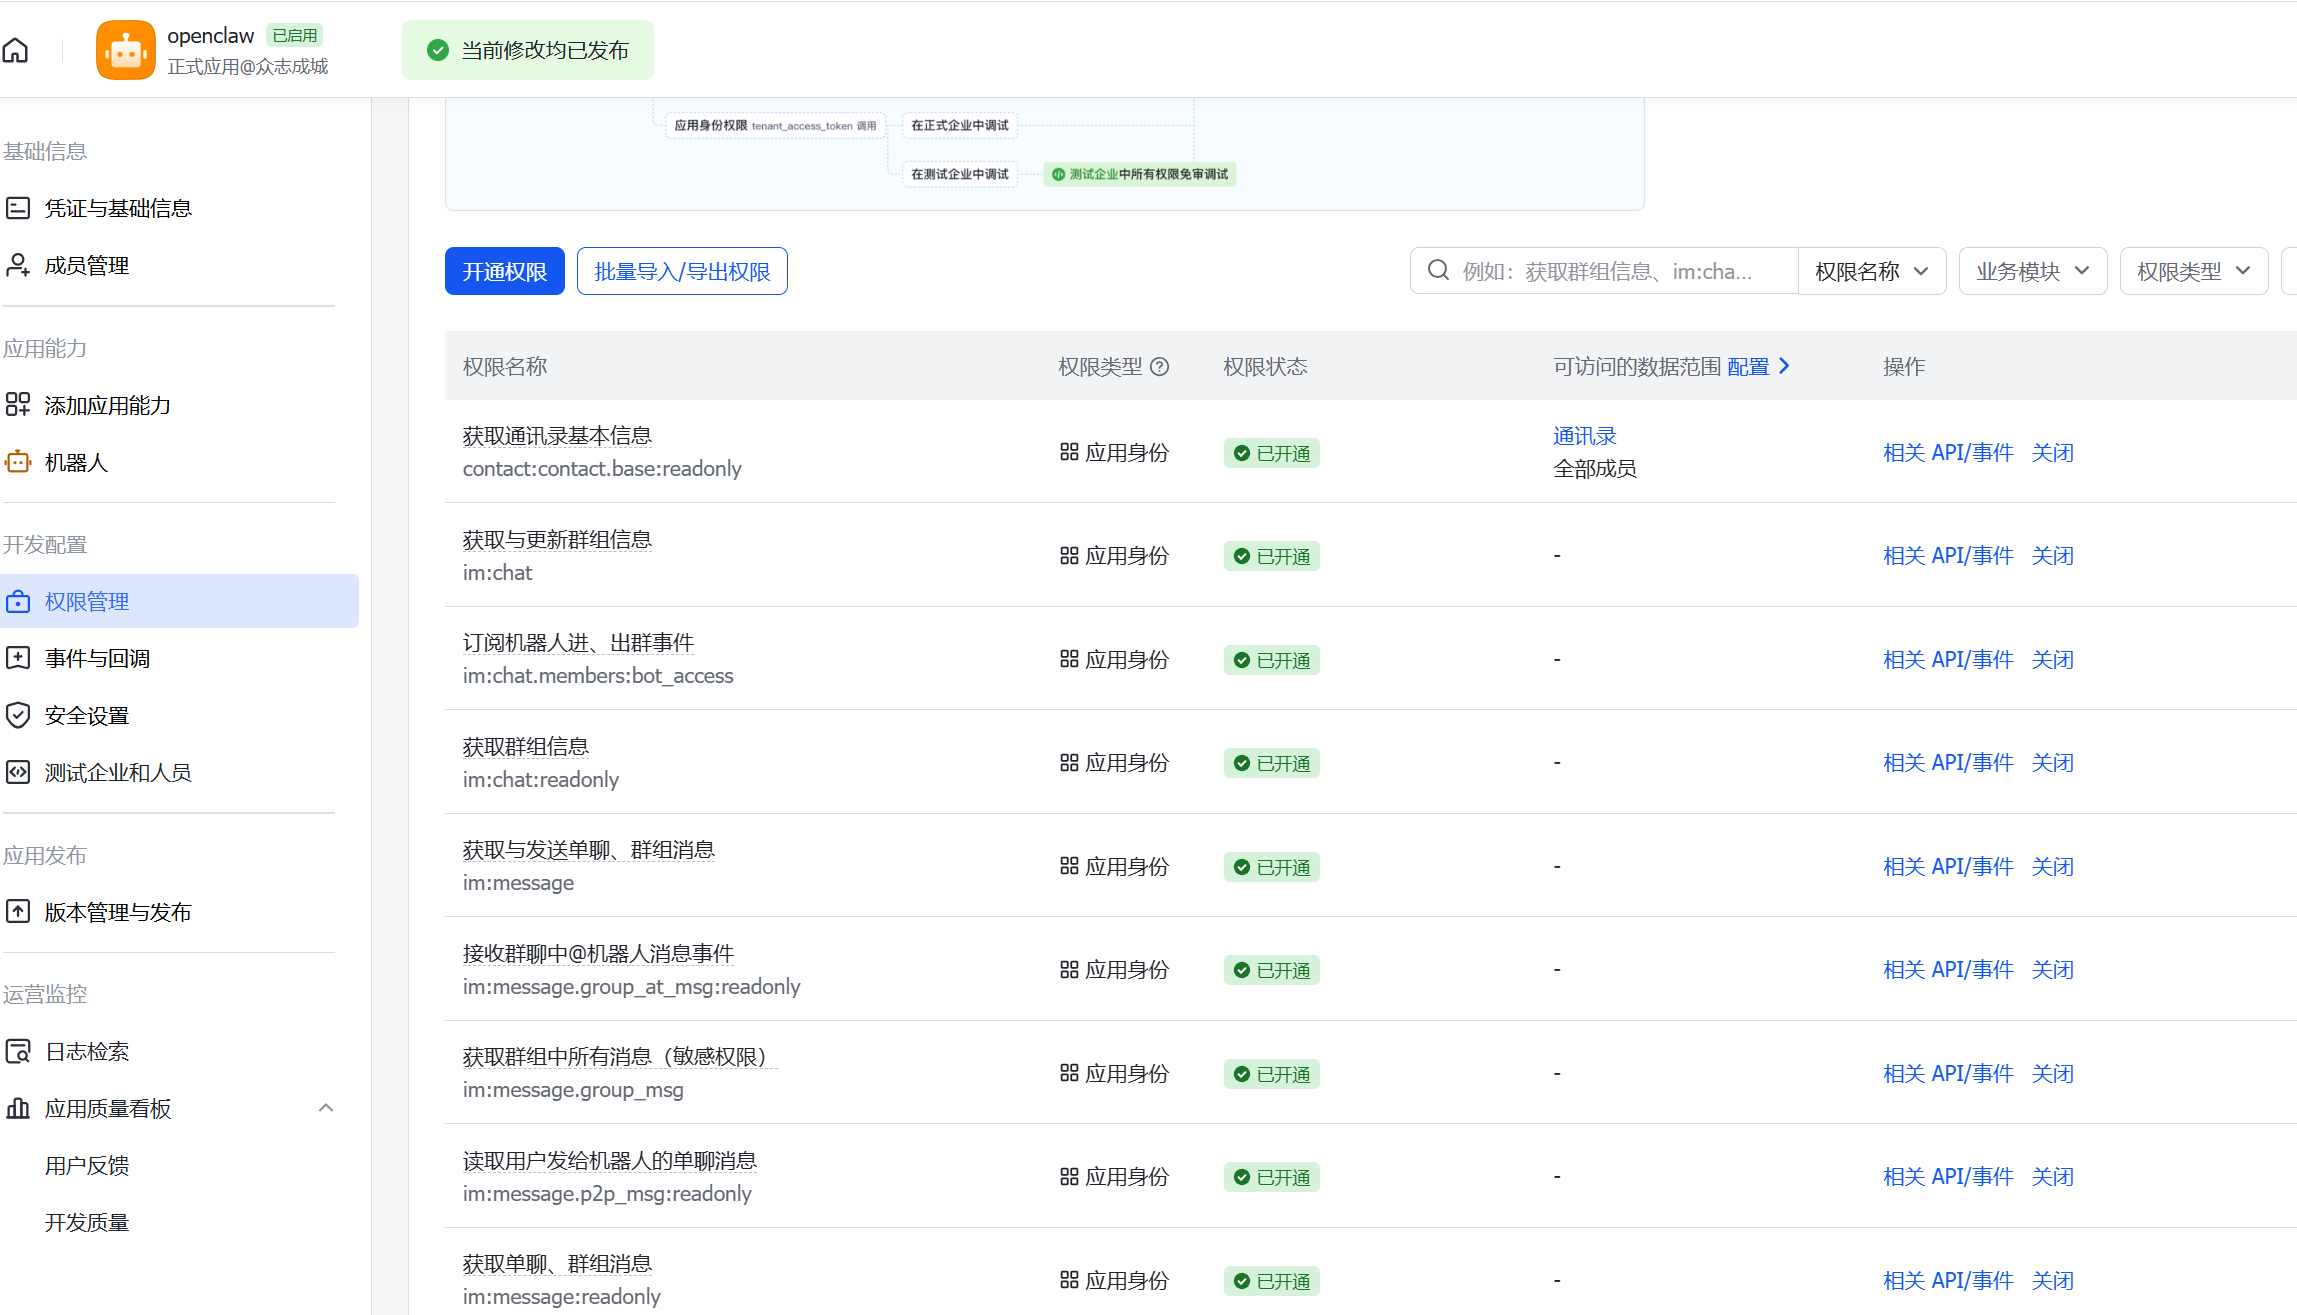Click 关闭 for im:chat permission
The image size is (2297, 1315).
coord(2052,556)
